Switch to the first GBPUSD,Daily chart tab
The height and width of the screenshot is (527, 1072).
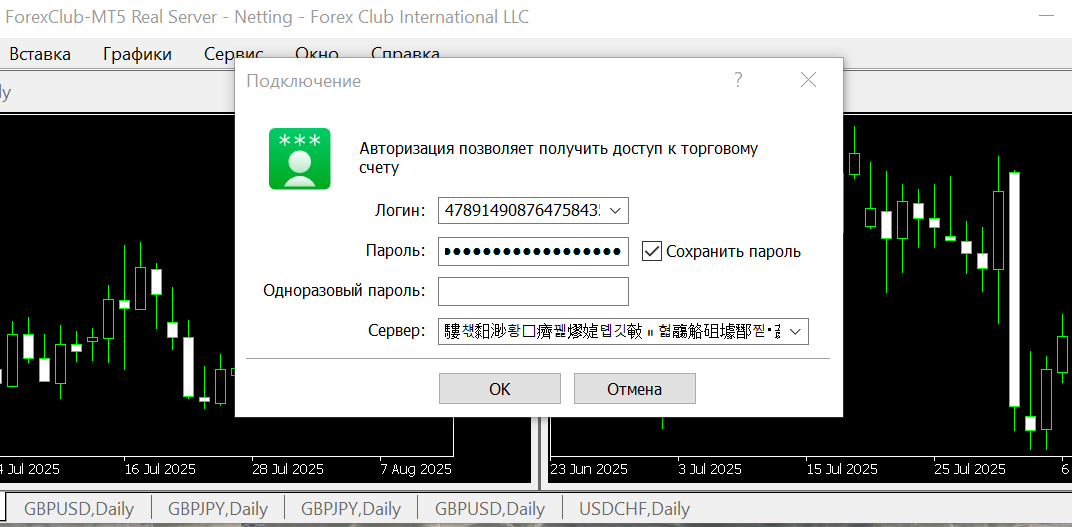click(x=79, y=509)
